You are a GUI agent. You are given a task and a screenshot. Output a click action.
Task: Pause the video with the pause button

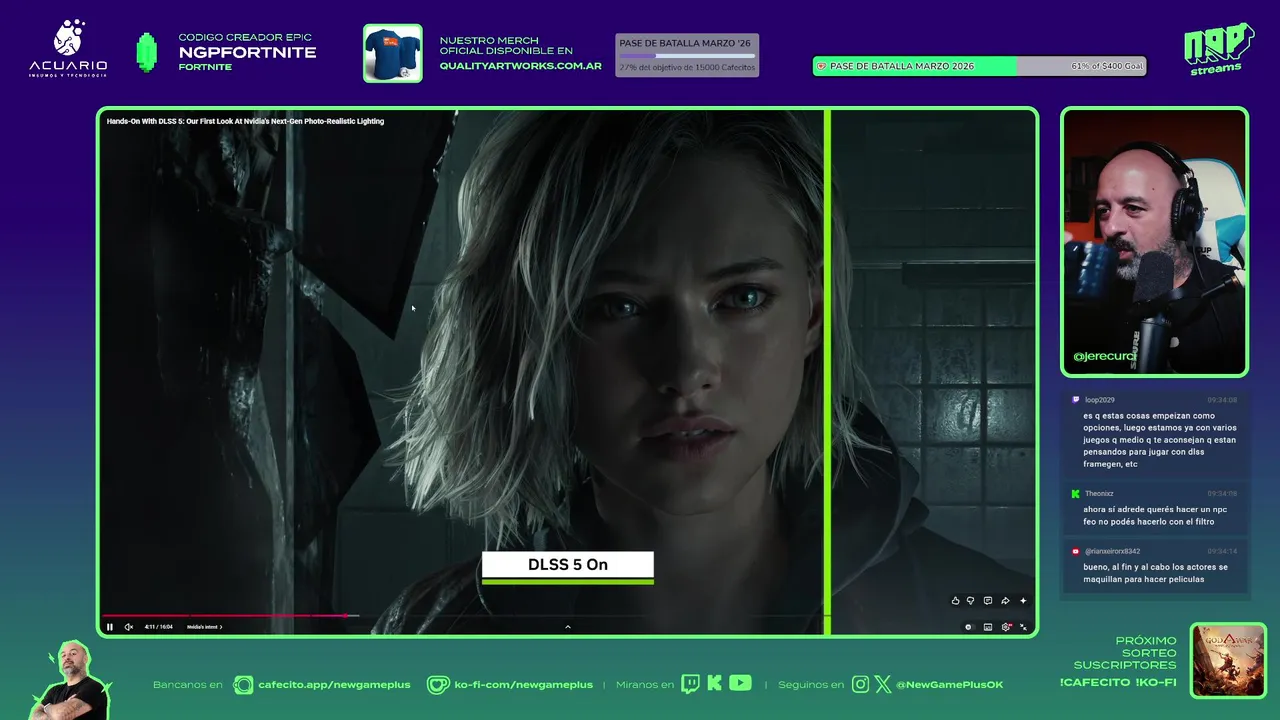[110, 627]
